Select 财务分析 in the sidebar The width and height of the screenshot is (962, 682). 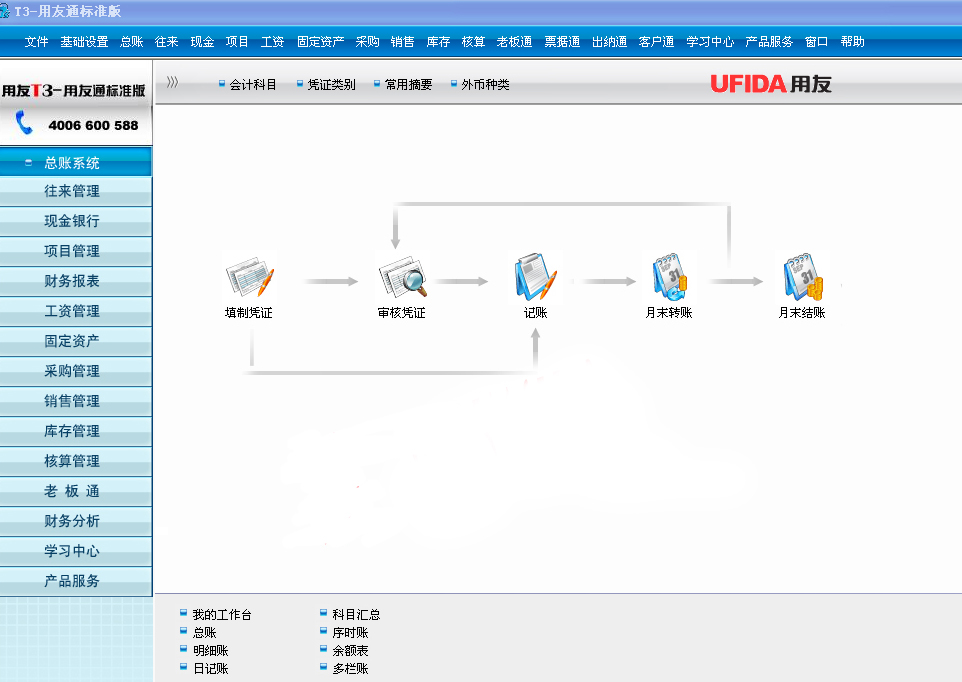point(76,522)
